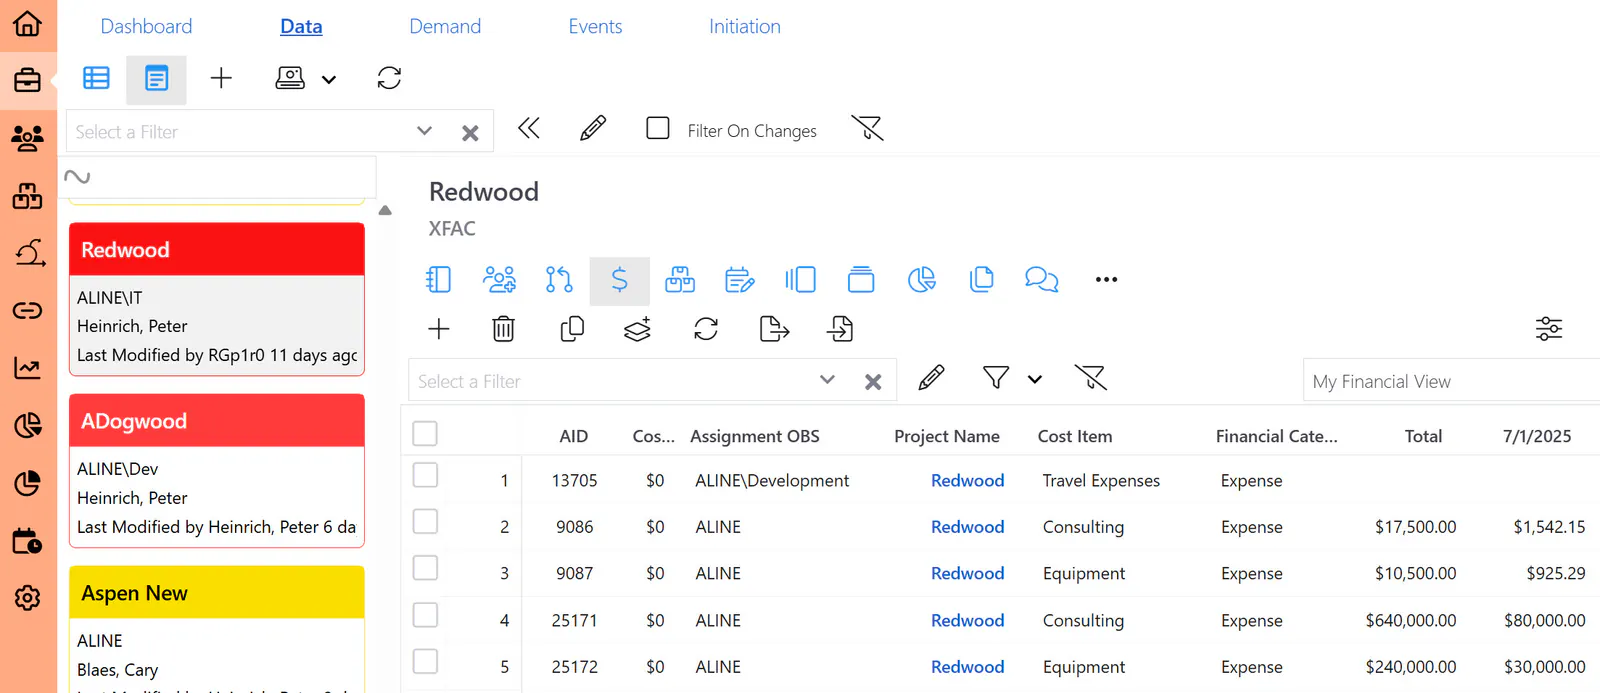This screenshot has width=1600, height=693.
Task: Open the Redwood pie chart icon
Action: click(x=922, y=279)
